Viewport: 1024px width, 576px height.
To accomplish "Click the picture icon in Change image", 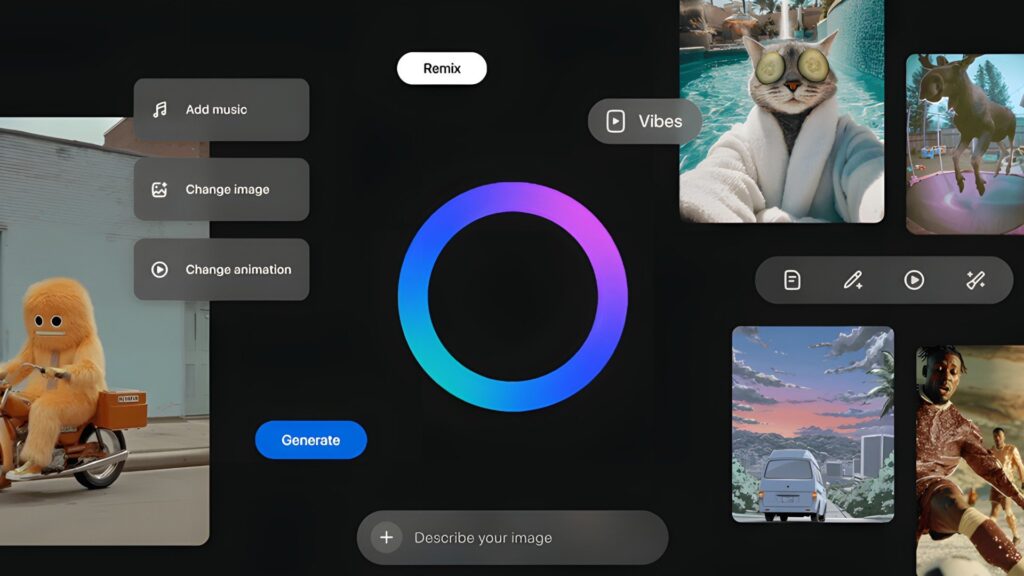I will 159,190.
